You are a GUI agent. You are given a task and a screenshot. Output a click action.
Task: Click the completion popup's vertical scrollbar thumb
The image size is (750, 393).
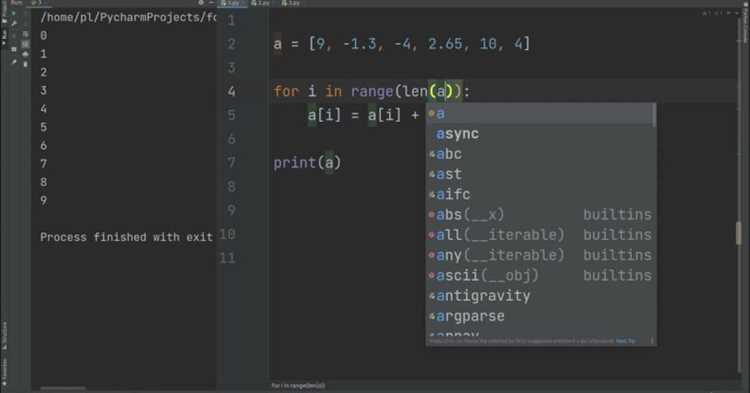coord(654,115)
